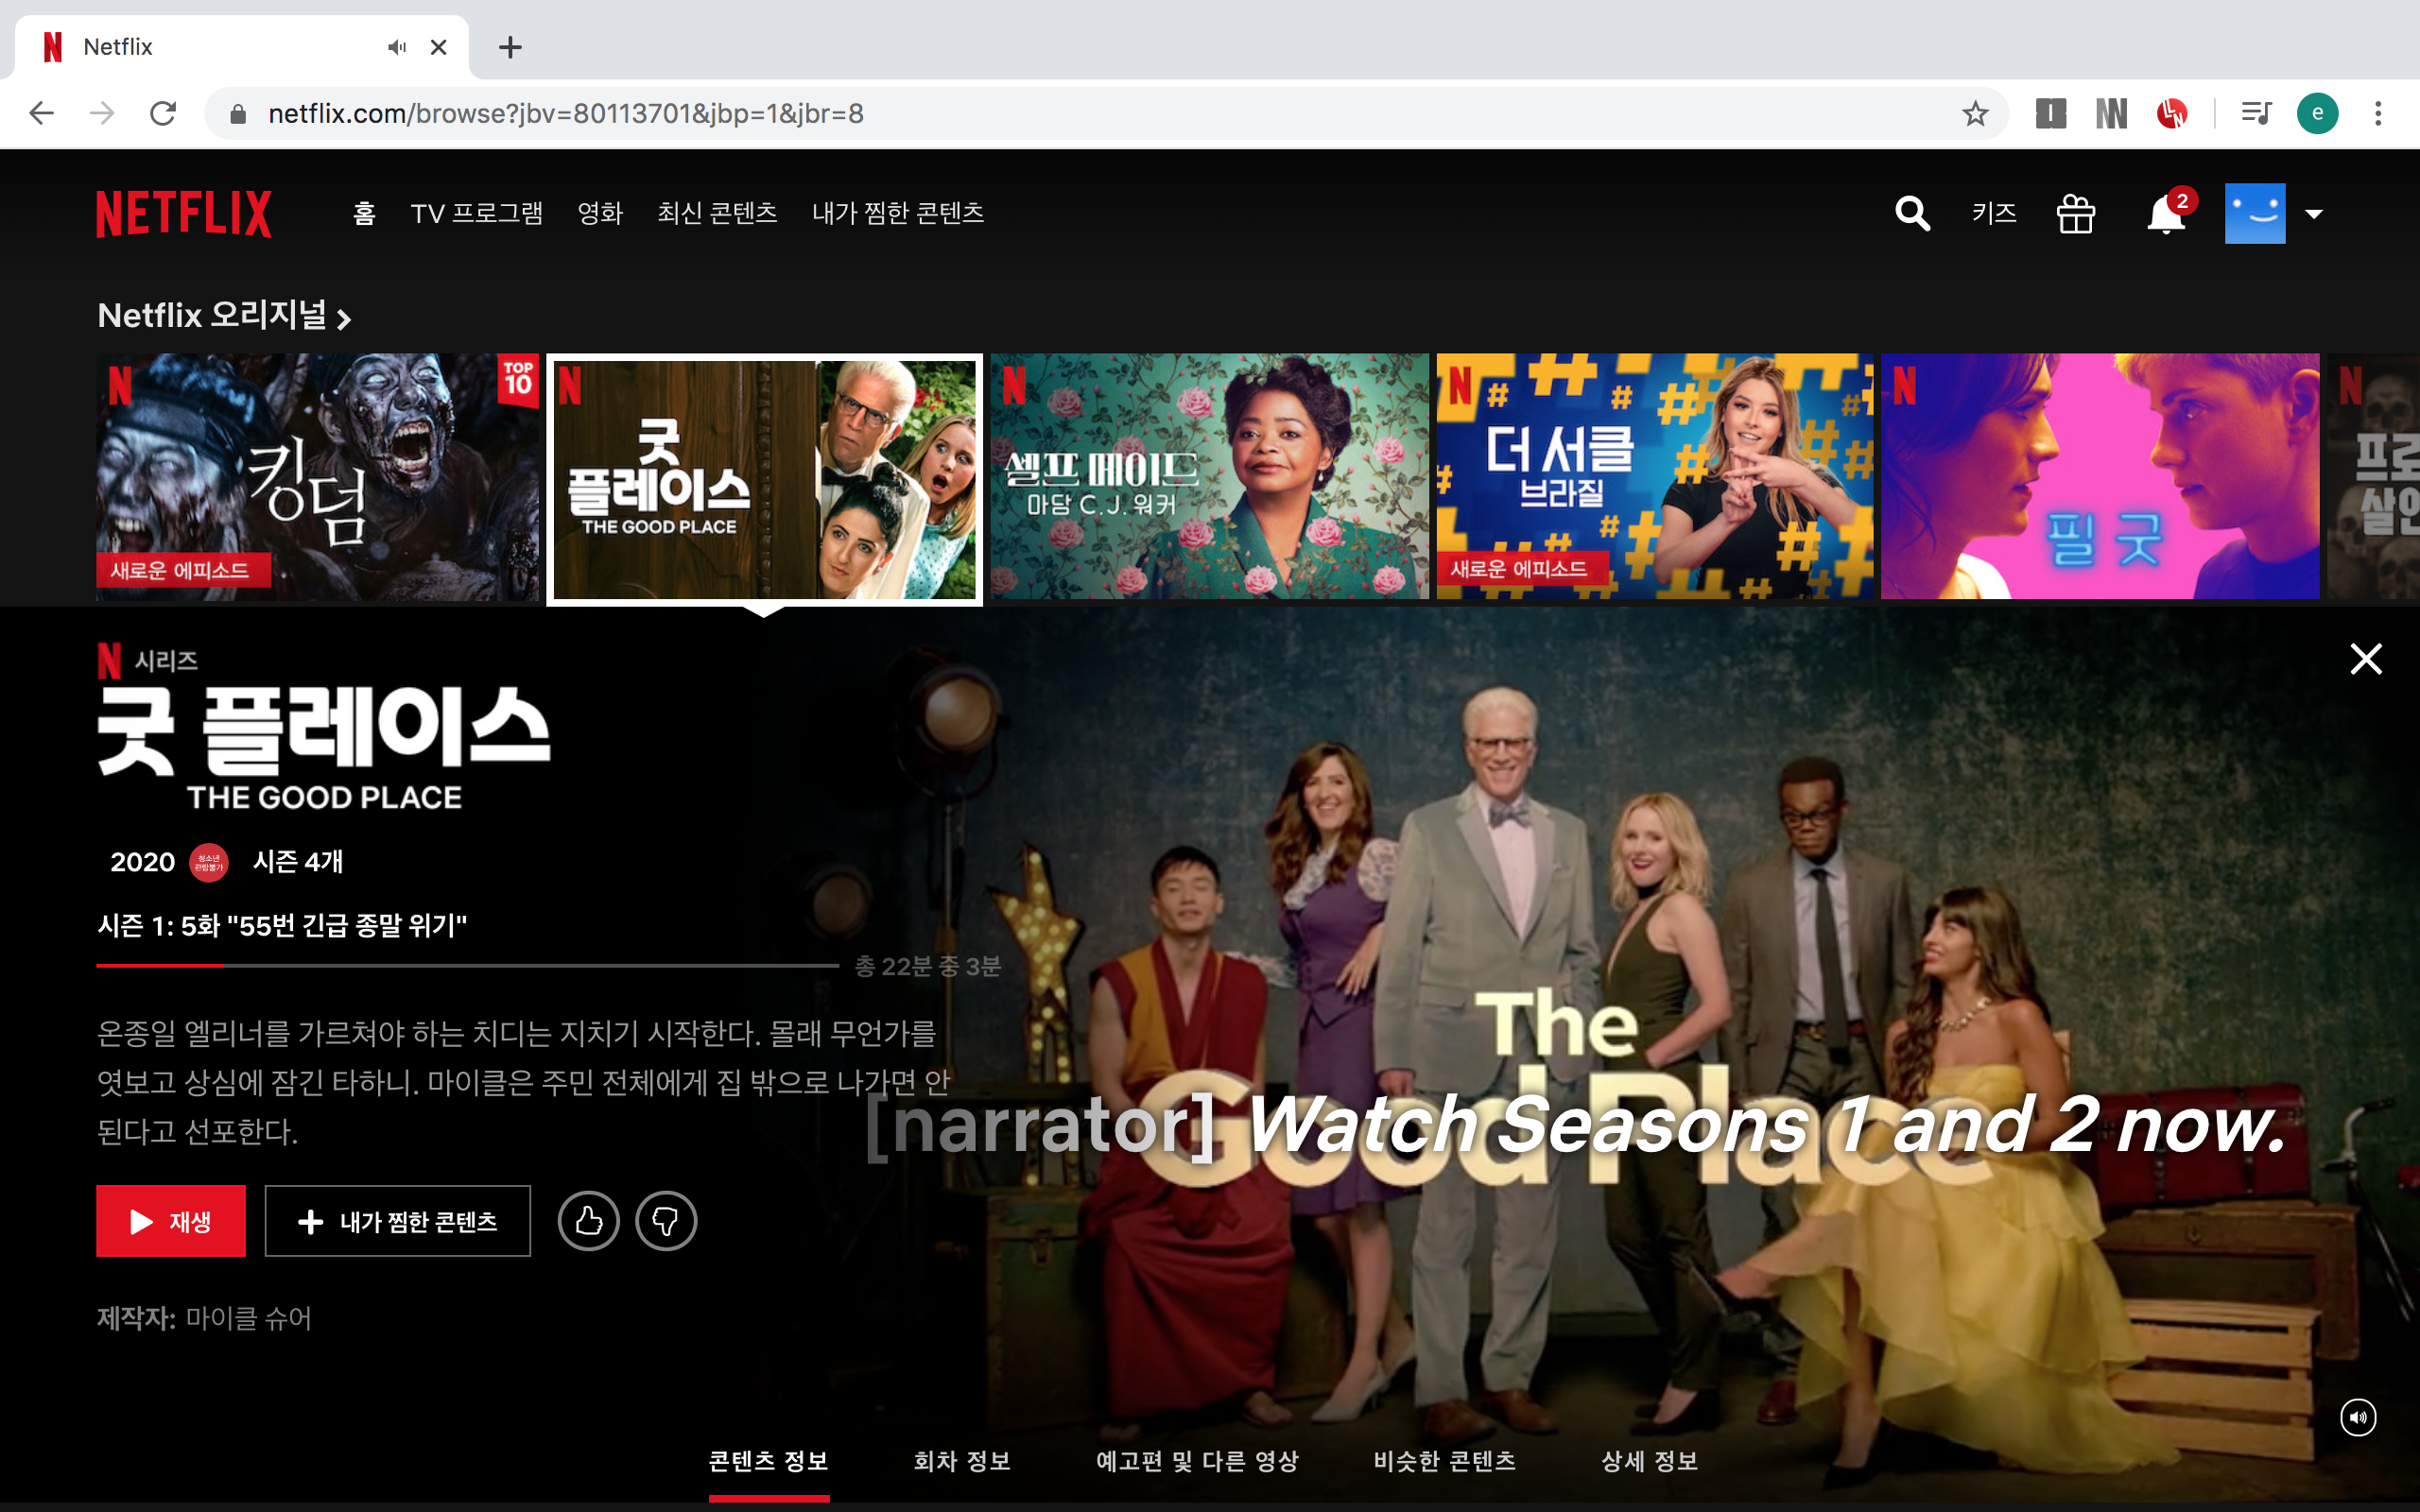Click the dark square I extension icon

pos(2050,113)
